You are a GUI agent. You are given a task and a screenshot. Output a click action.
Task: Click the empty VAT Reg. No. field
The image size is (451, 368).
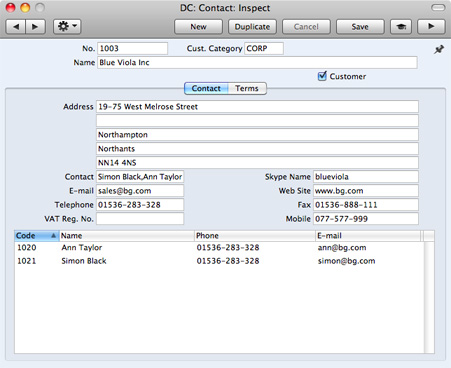pyautogui.click(x=140, y=219)
